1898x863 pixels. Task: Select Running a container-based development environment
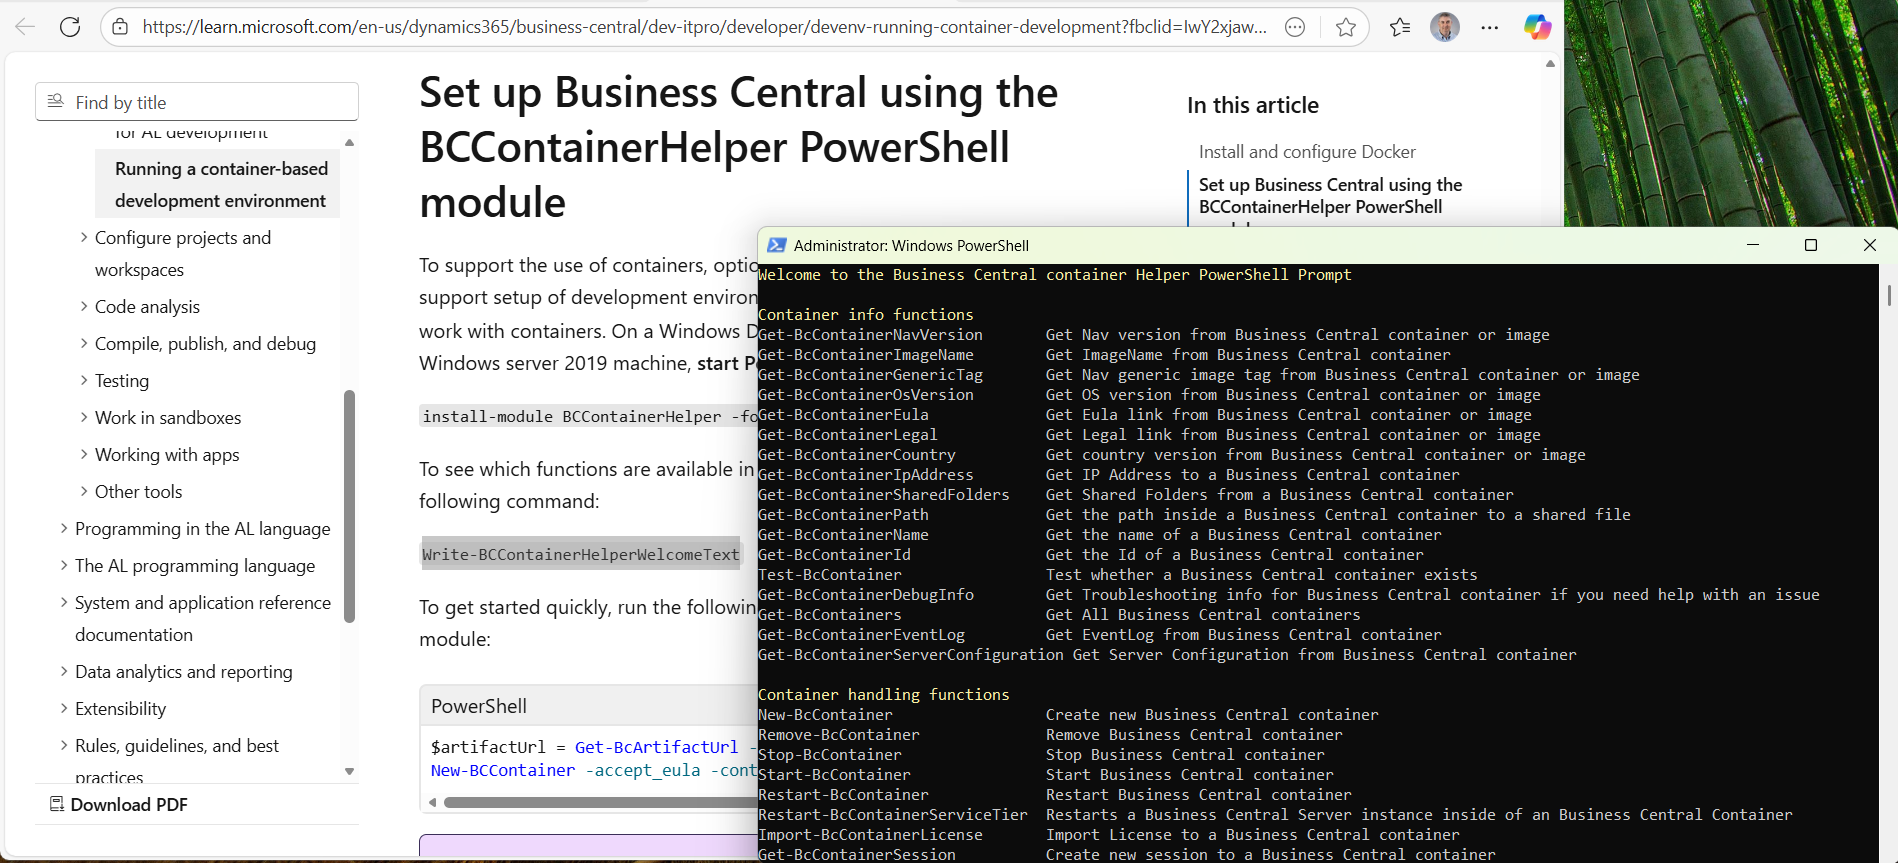(x=218, y=184)
